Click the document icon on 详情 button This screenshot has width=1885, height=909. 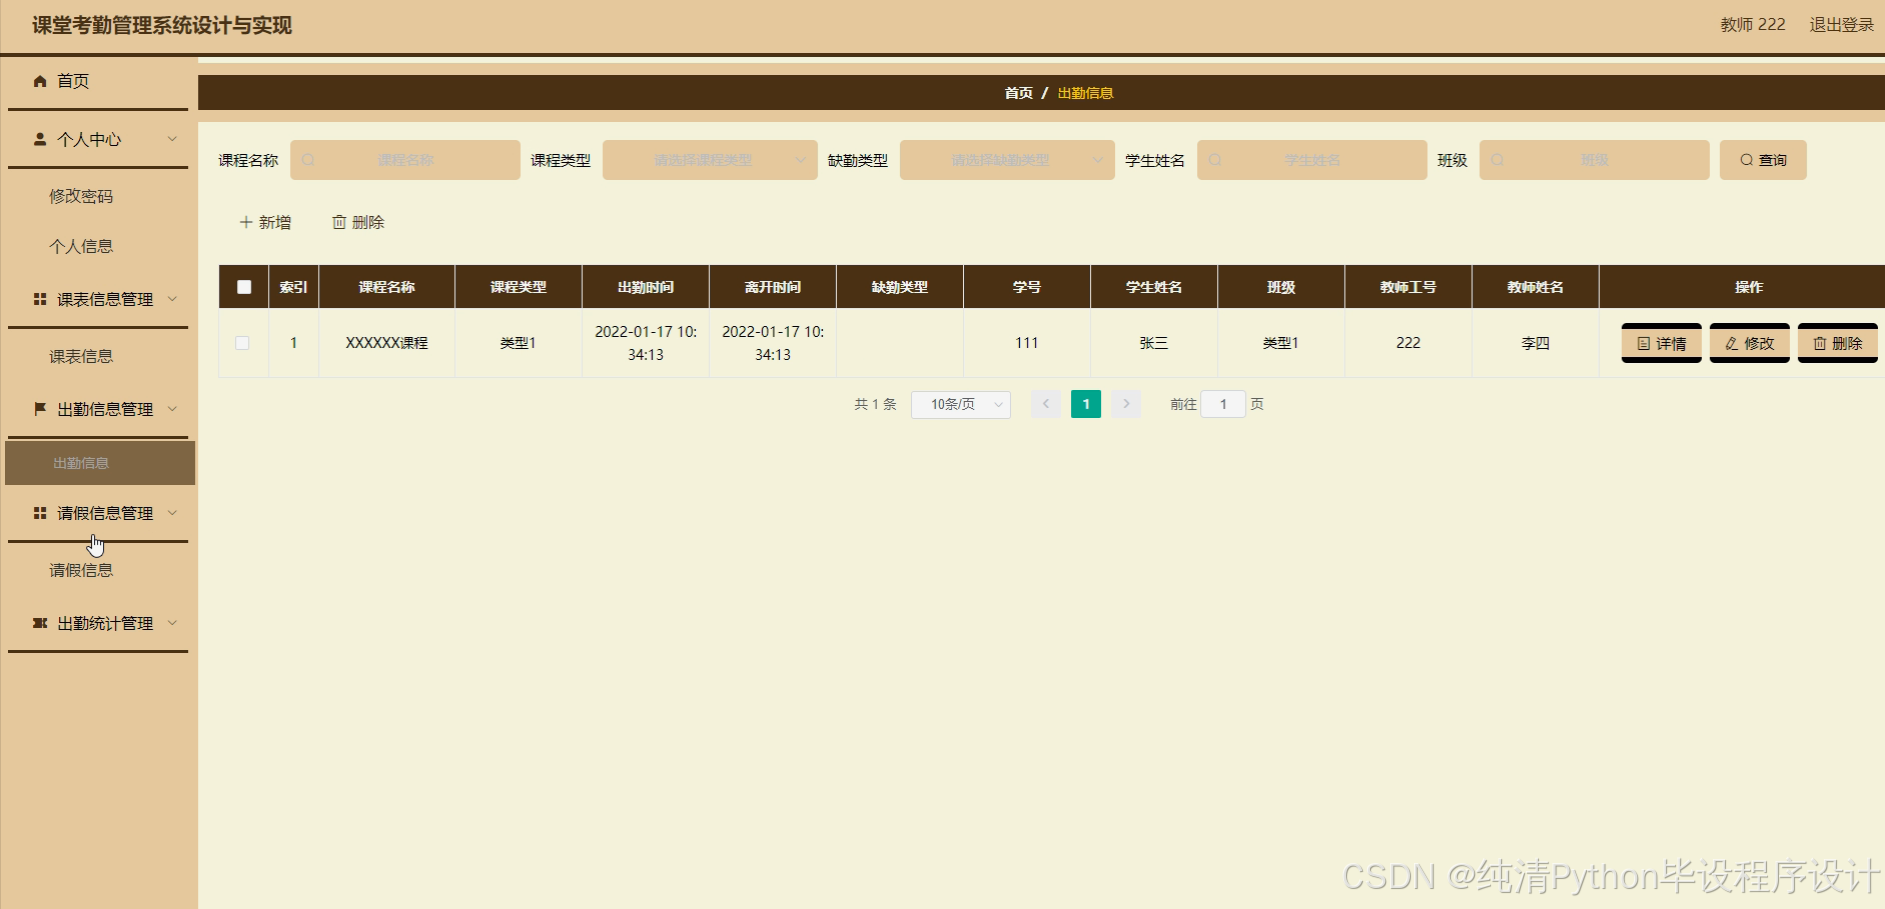pyautogui.click(x=1644, y=344)
